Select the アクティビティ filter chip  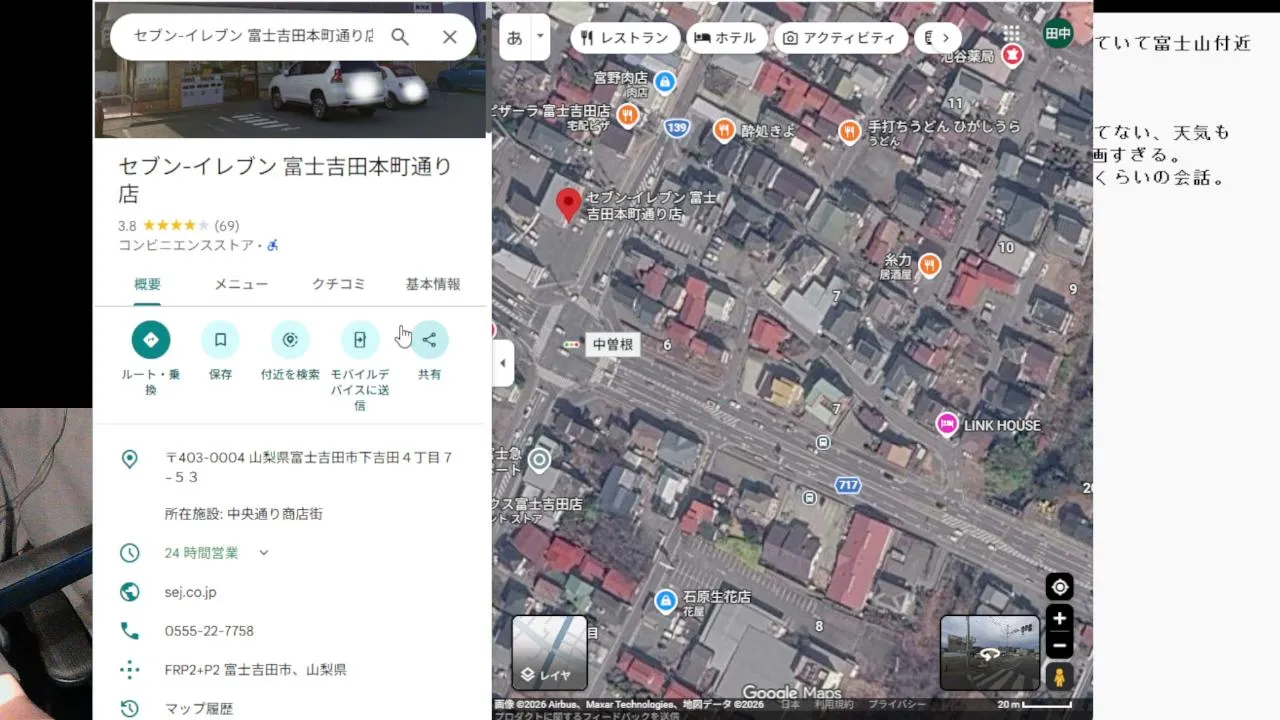coord(839,38)
